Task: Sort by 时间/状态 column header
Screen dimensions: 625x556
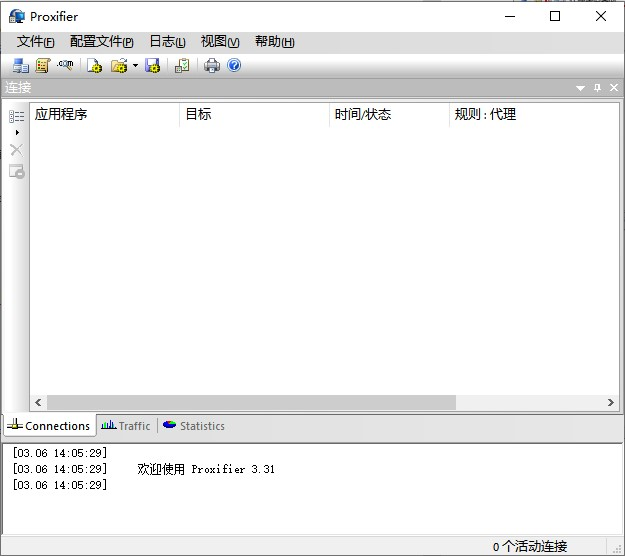Action: [x=389, y=114]
